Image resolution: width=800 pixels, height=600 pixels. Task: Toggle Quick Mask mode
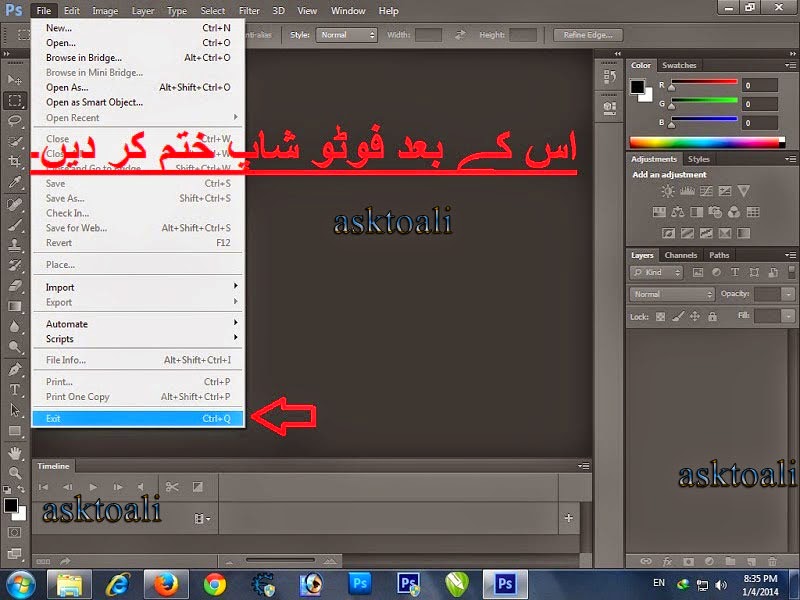15,533
